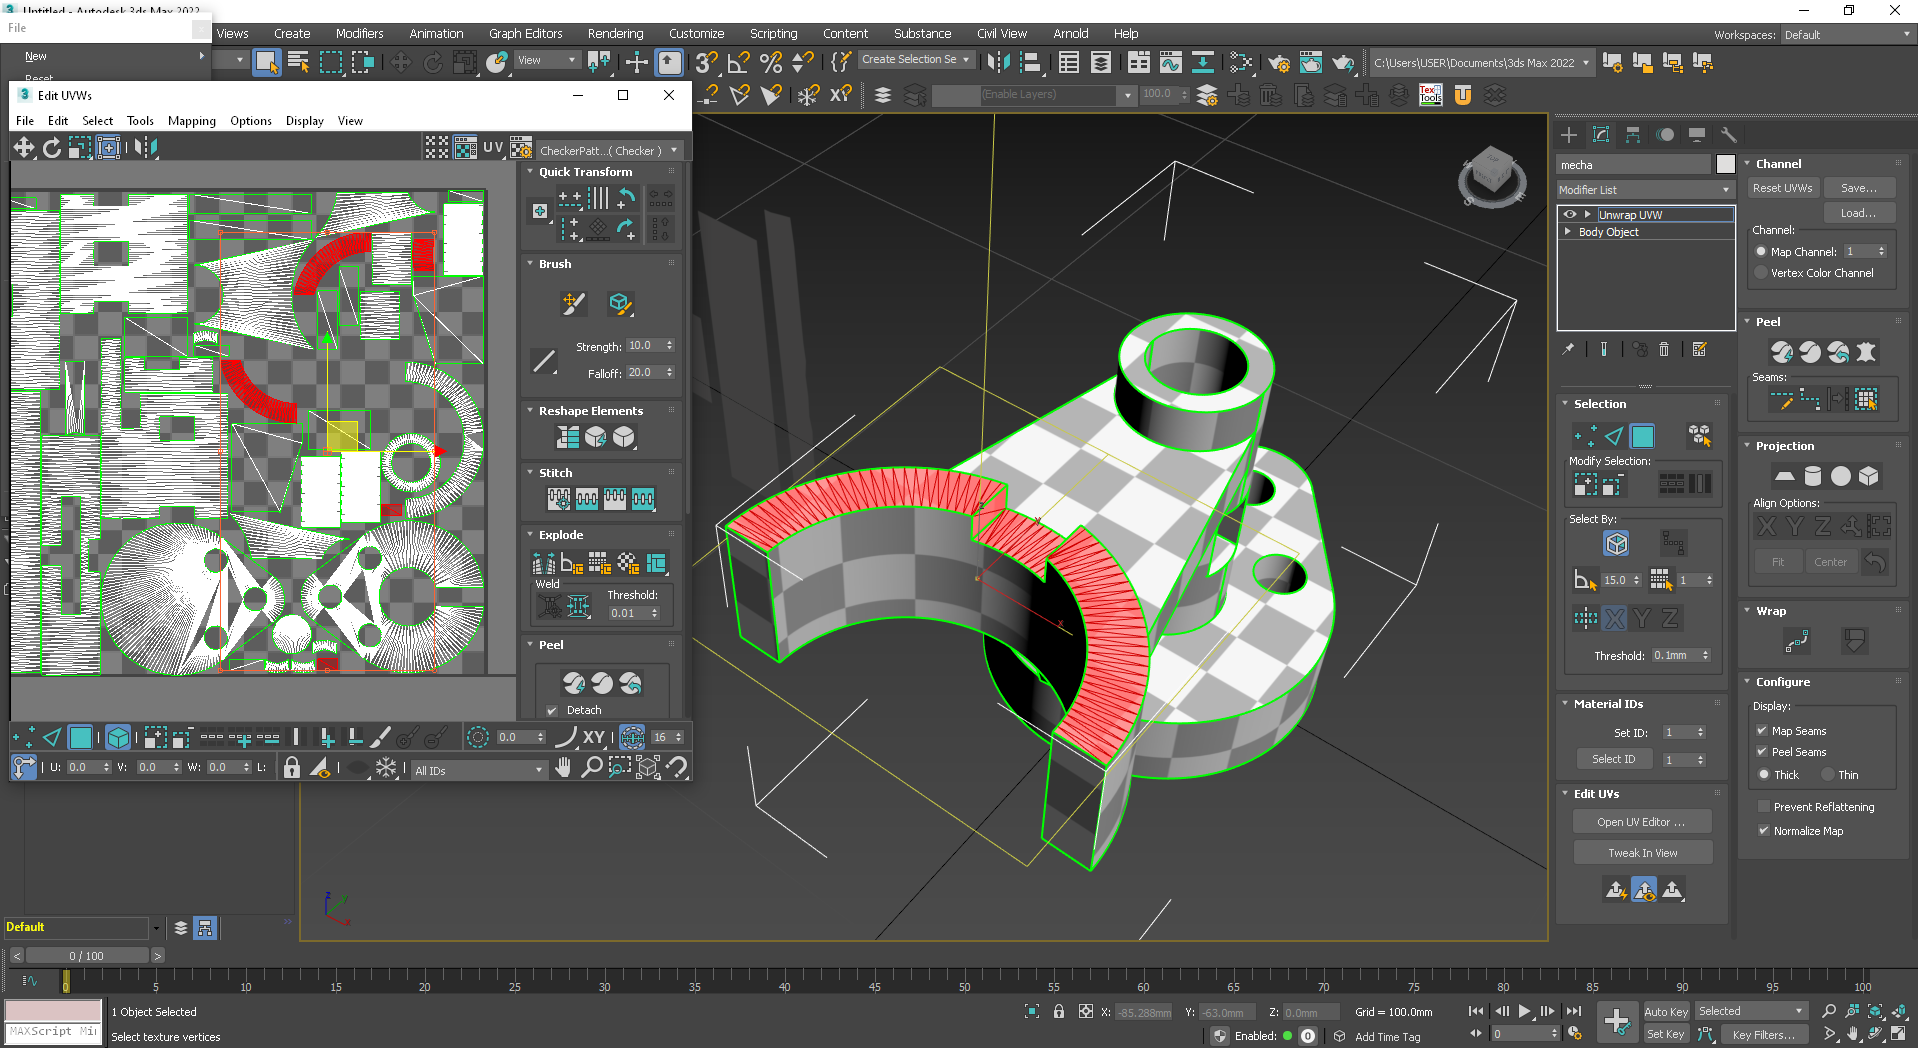Open the Modifier List dropdown

coord(1644,189)
